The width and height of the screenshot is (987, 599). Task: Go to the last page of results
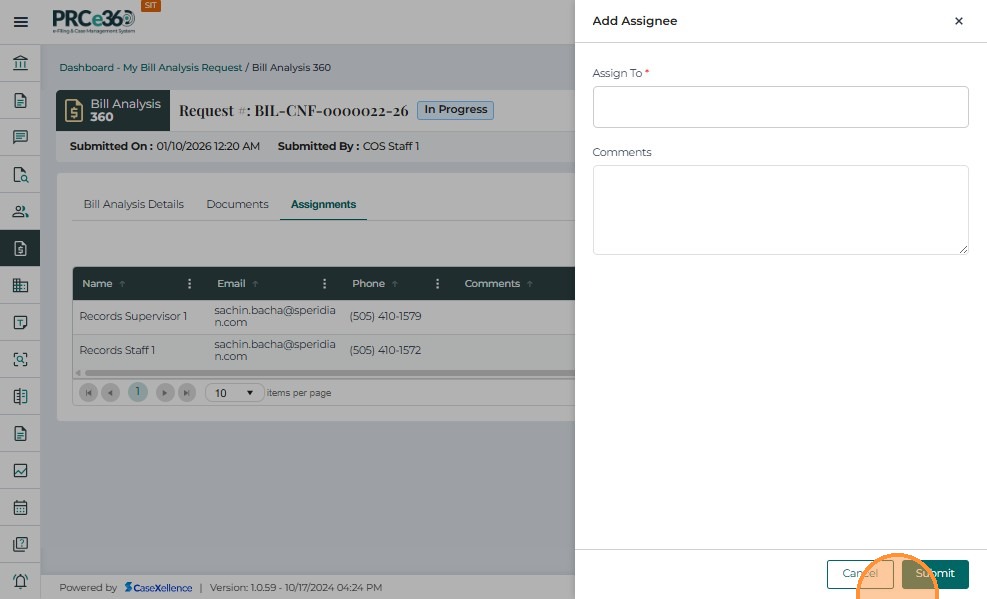pyautogui.click(x=187, y=393)
